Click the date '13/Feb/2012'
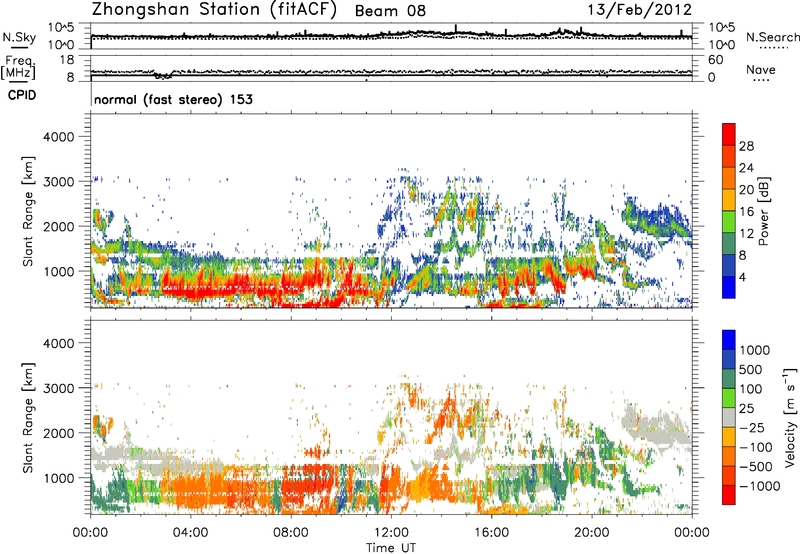This screenshot has height=554, width=800. pyautogui.click(x=640, y=9)
